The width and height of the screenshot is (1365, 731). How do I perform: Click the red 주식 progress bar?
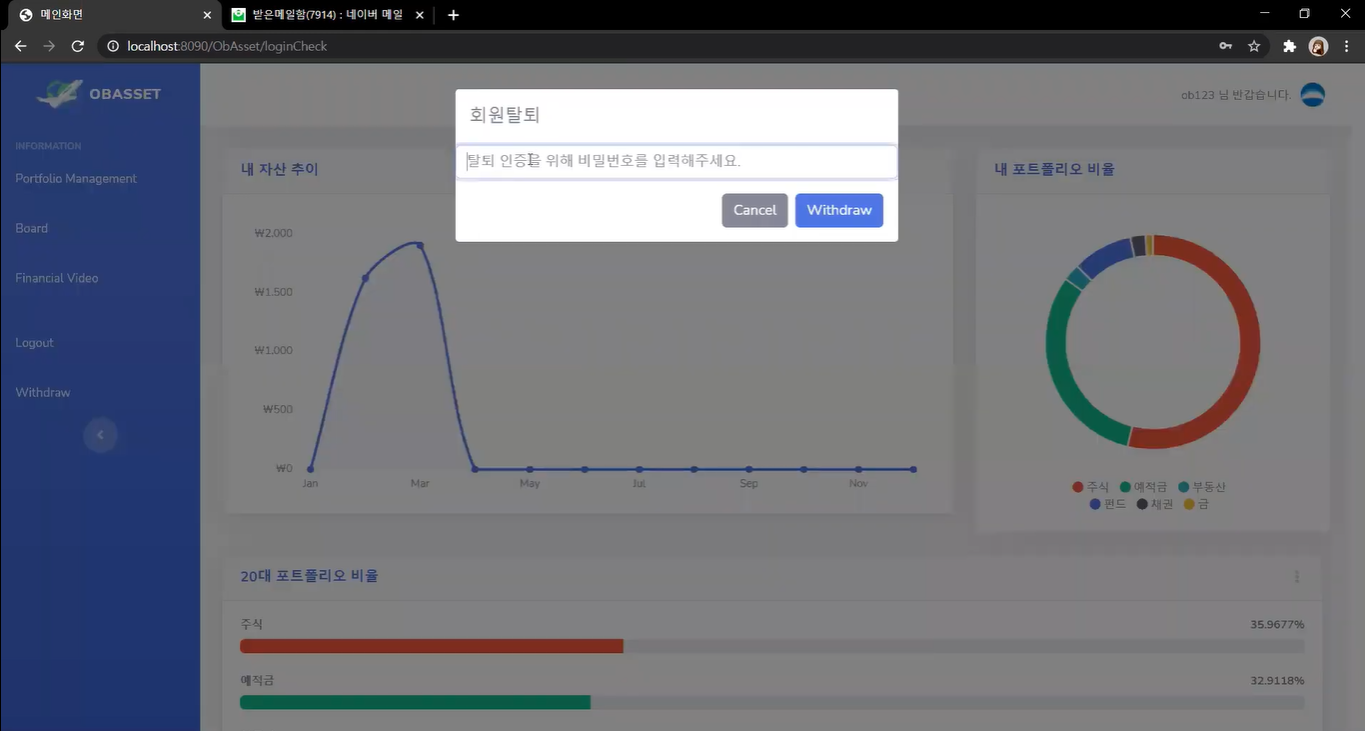click(x=430, y=646)
